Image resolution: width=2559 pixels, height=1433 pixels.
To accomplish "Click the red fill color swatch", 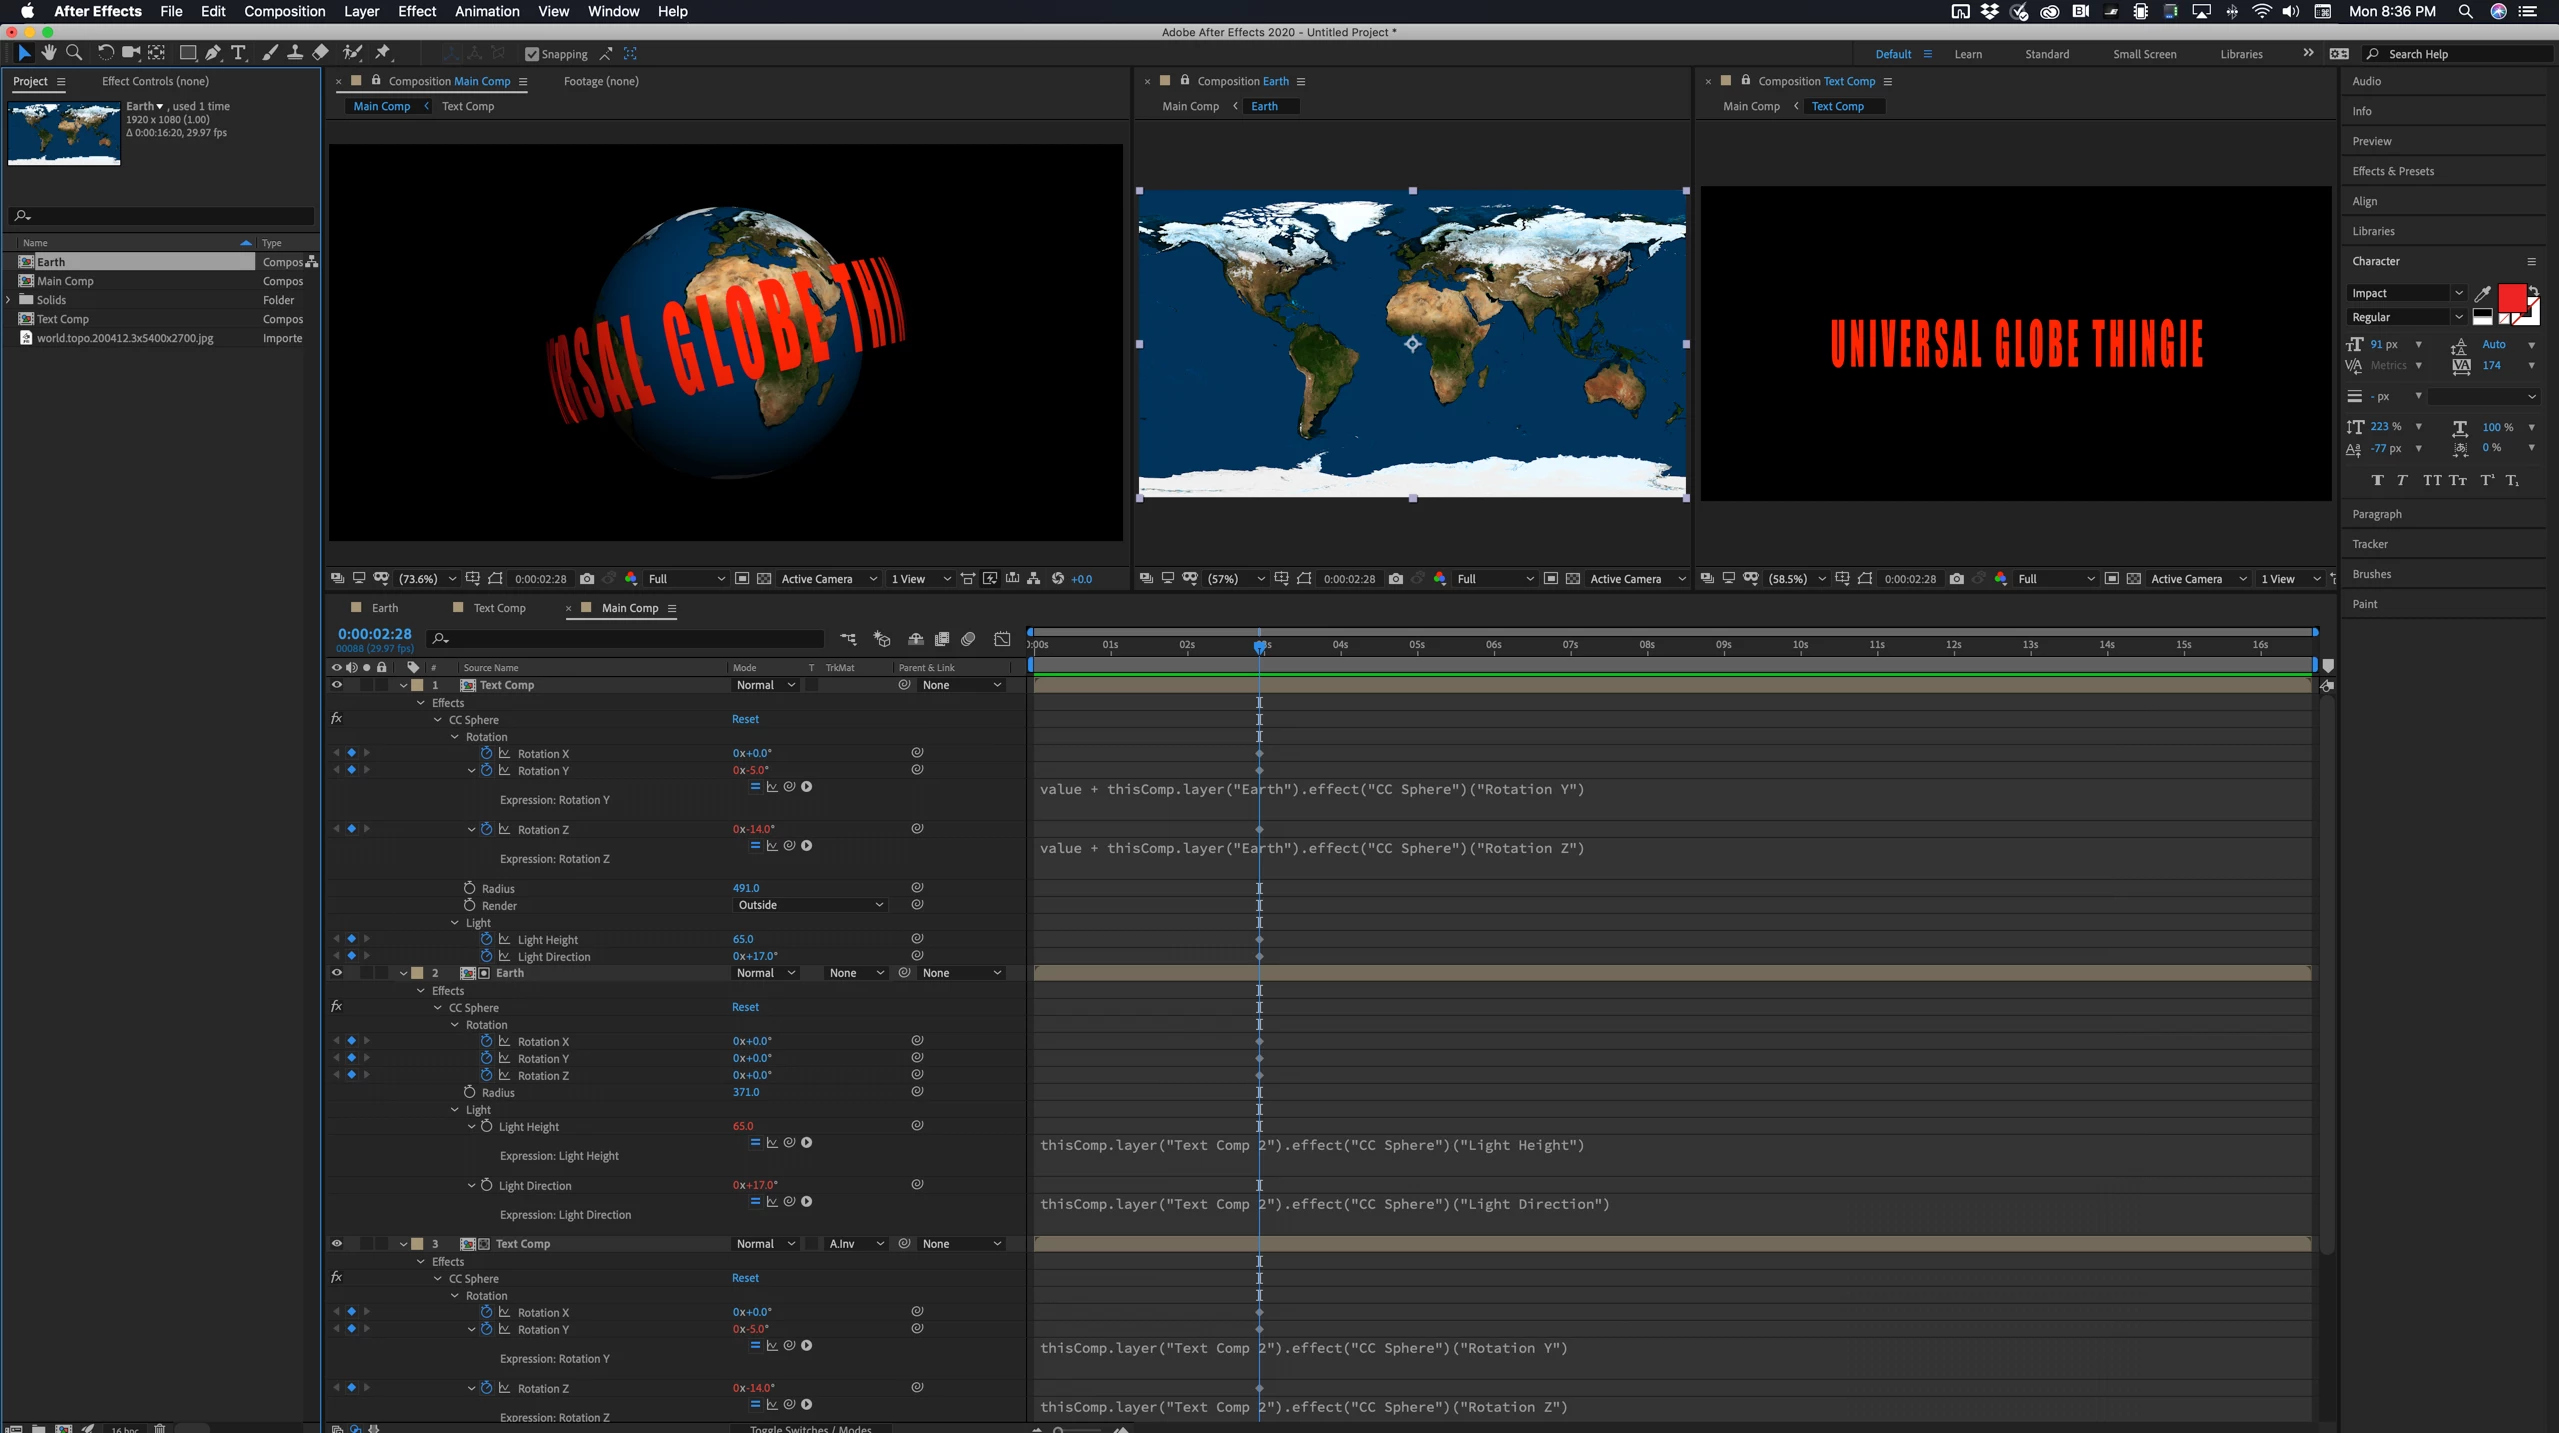I will click(2511, 297).
